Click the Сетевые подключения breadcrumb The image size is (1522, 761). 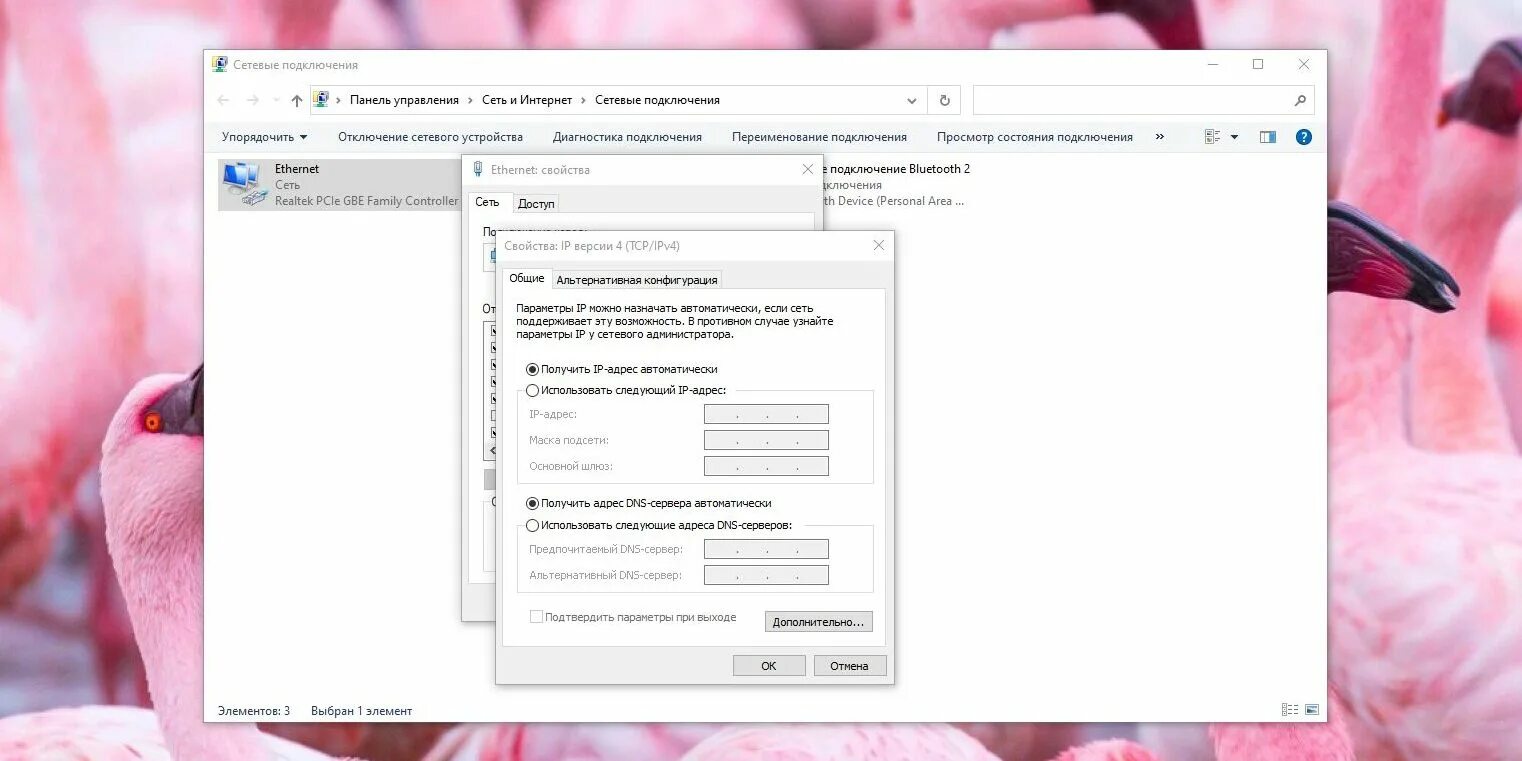pos(657,100)
